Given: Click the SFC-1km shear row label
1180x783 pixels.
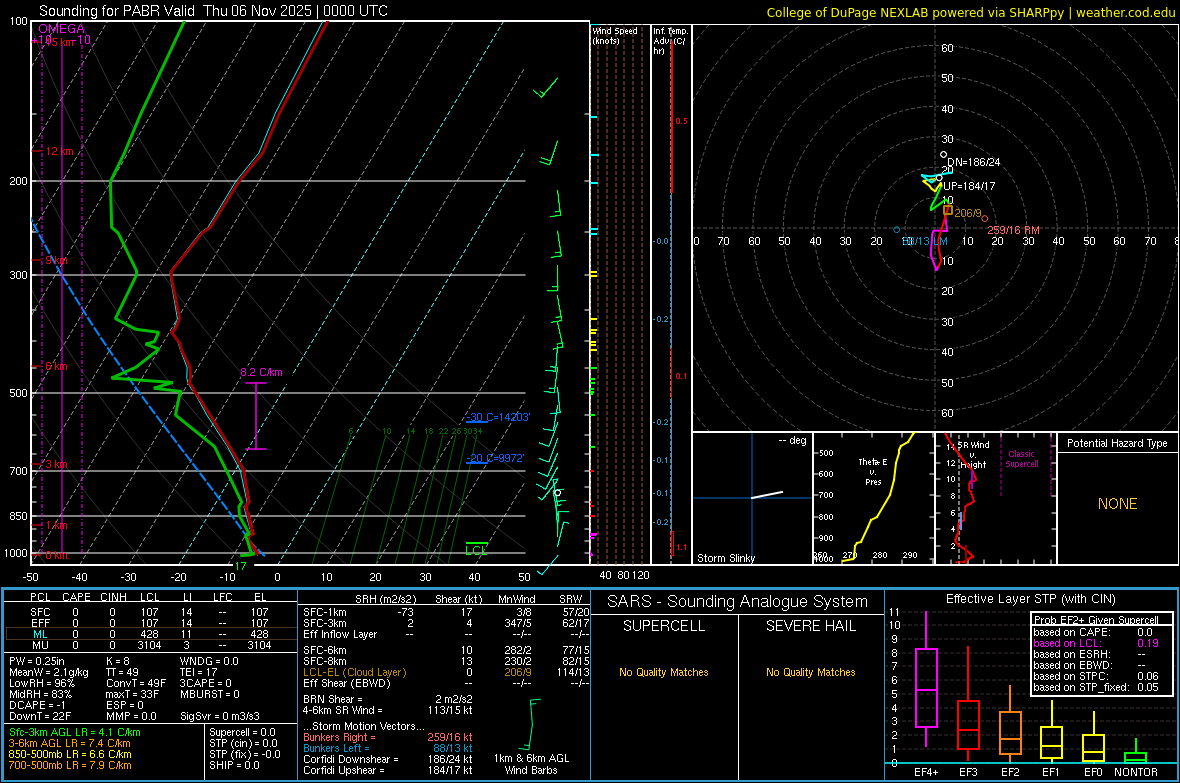Looking at the screenshot, I should click(325, 612).
